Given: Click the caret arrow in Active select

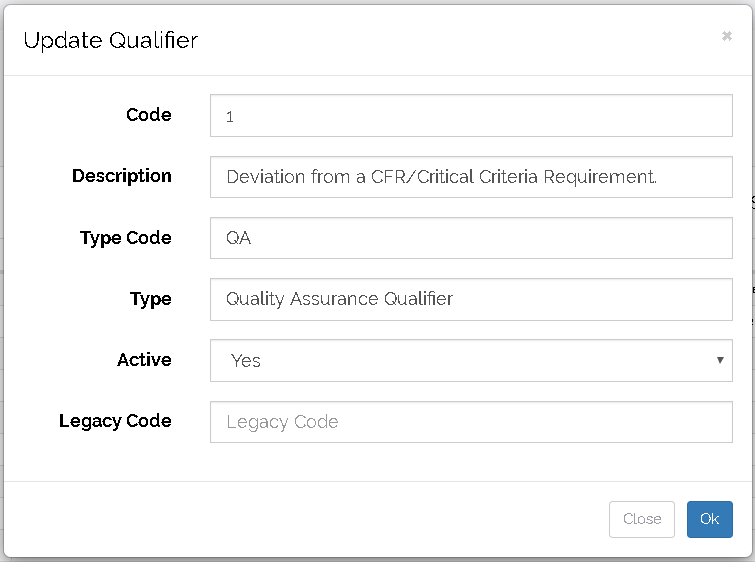Looking at the screenshot, I should click(720, 360).
